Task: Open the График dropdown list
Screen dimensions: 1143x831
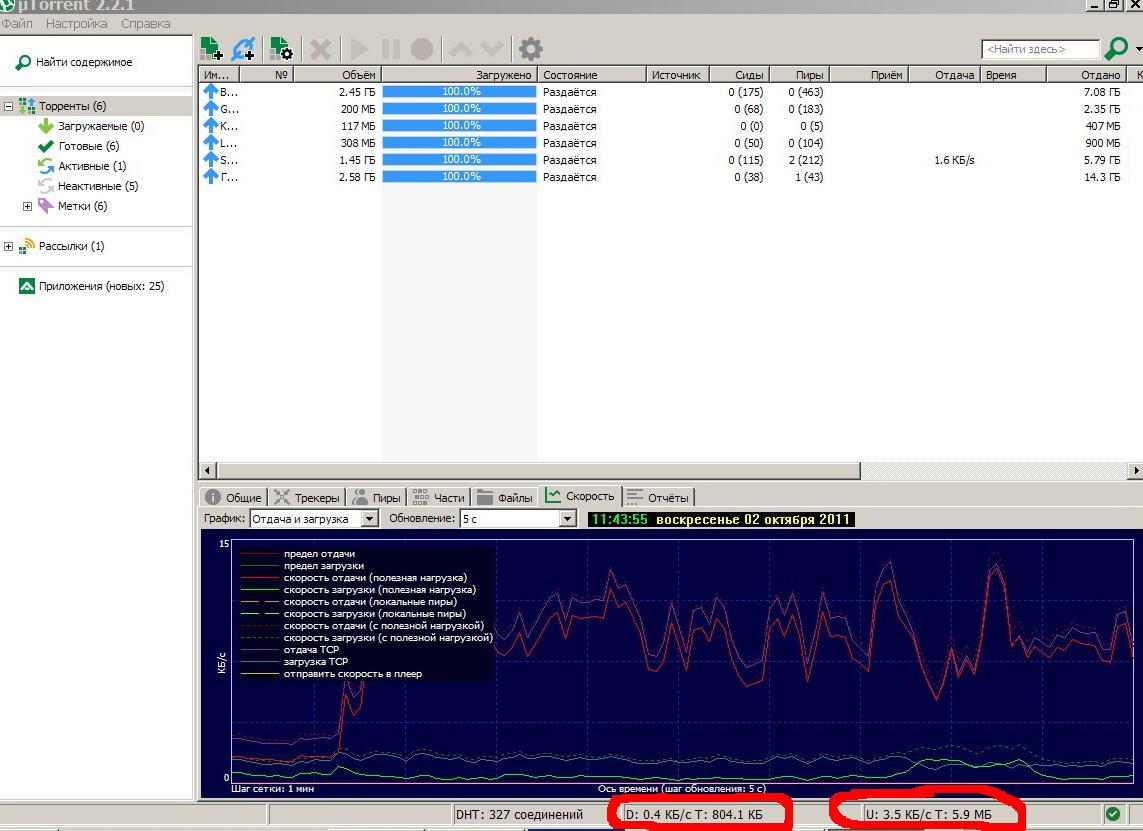Action: [369, 519]
